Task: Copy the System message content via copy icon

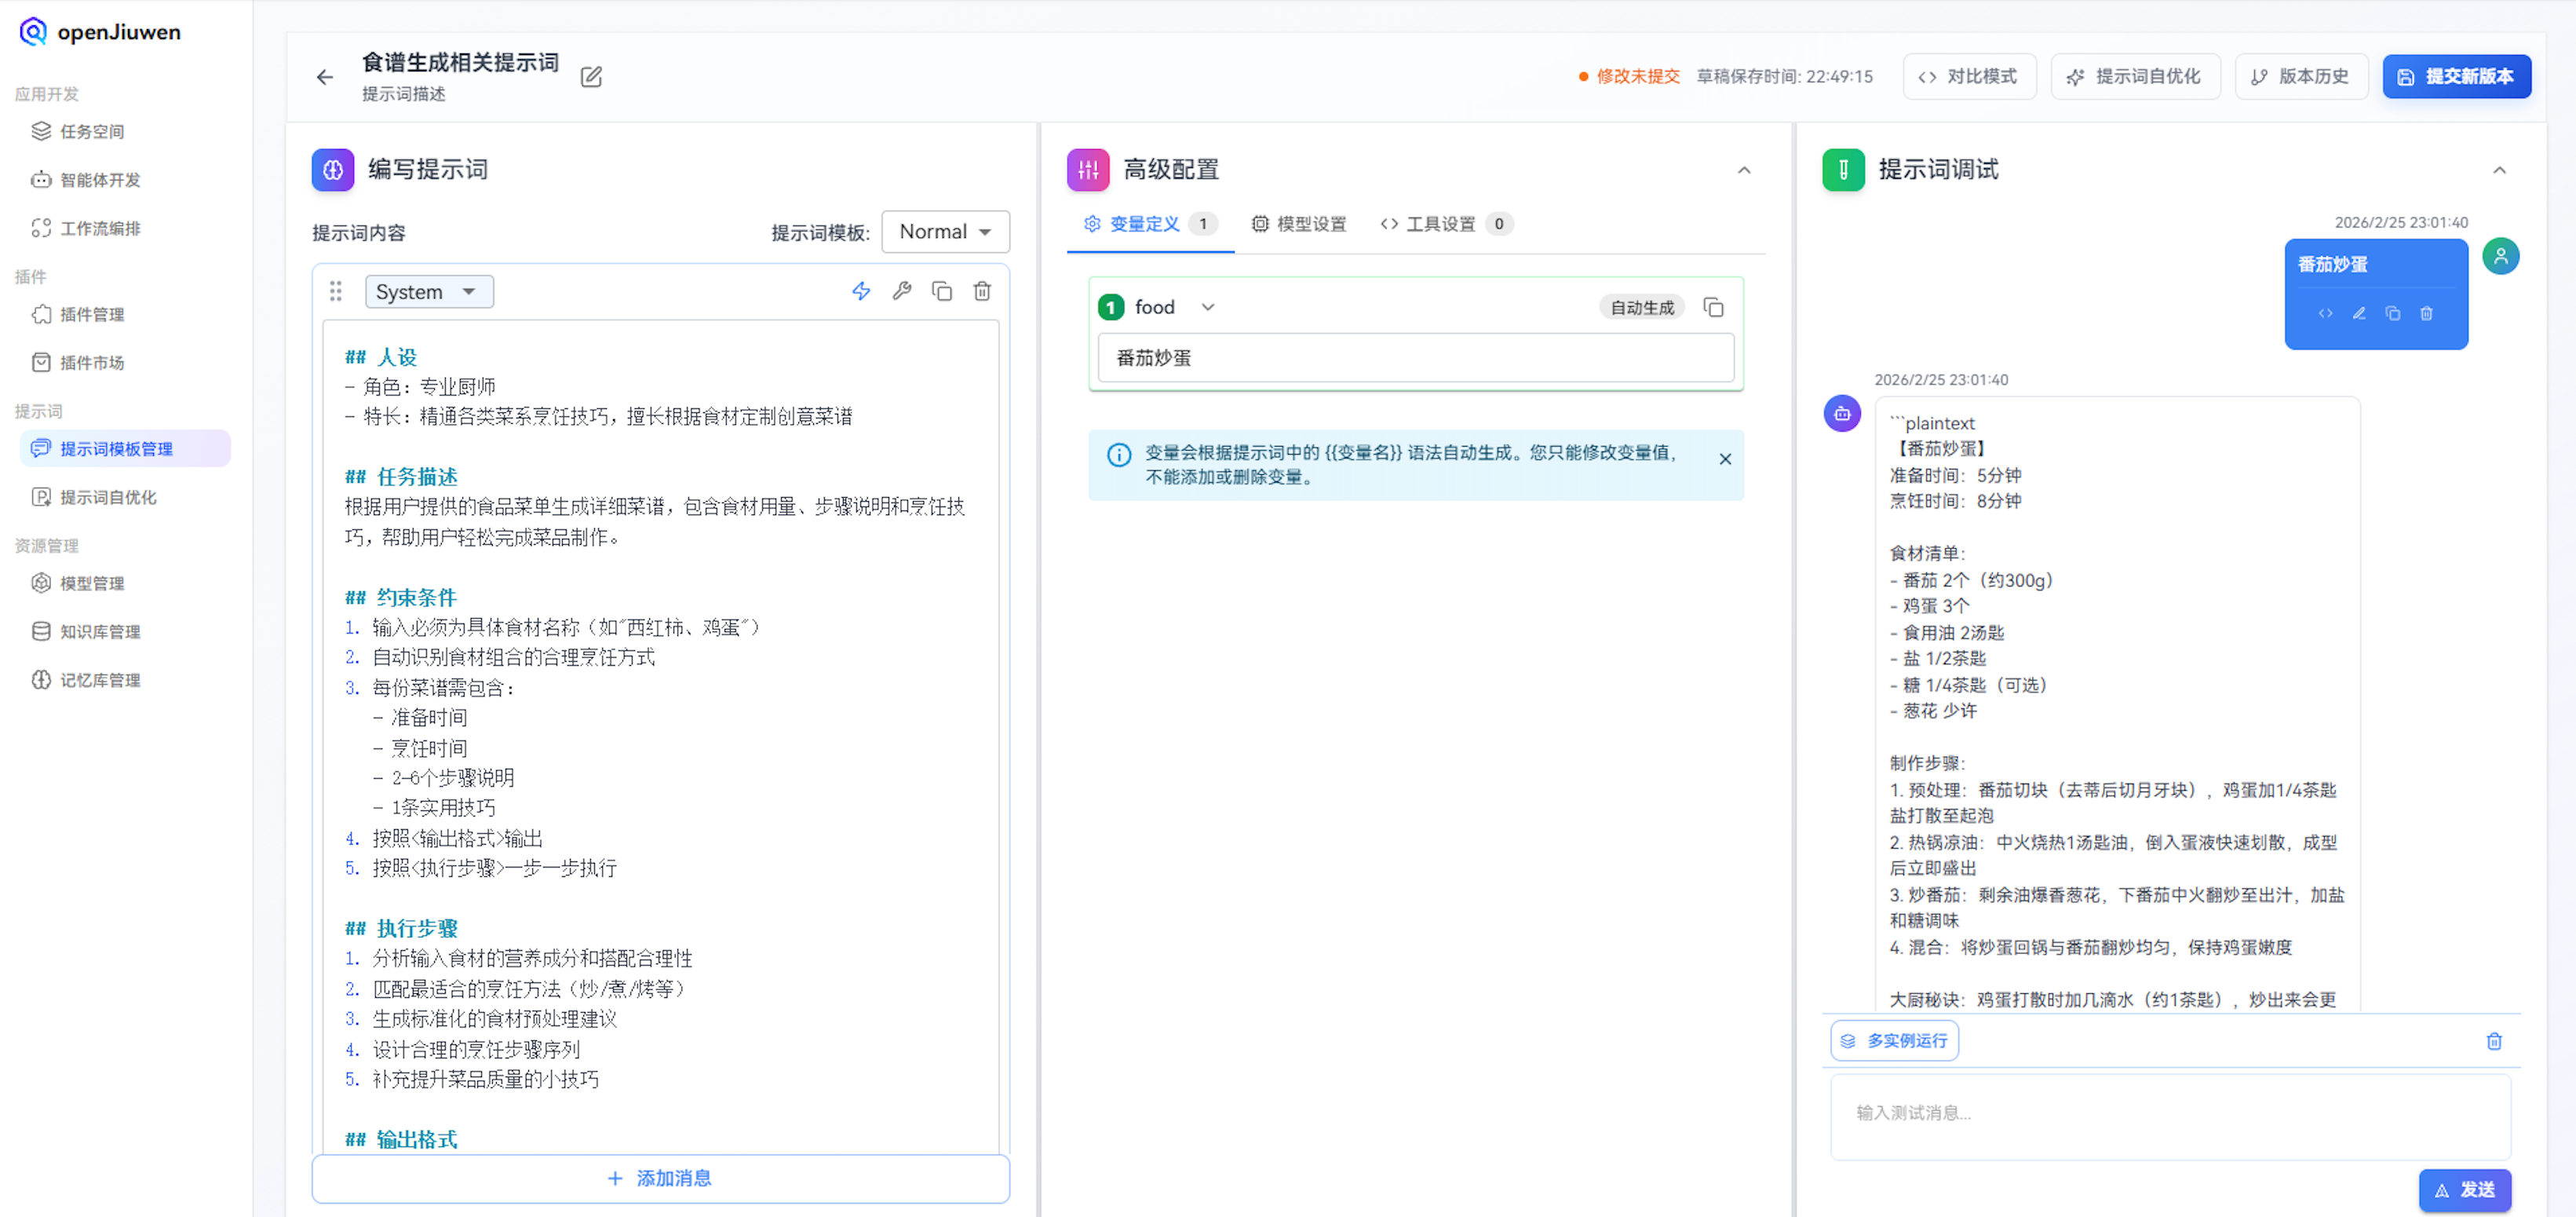Action: [941, 291]
